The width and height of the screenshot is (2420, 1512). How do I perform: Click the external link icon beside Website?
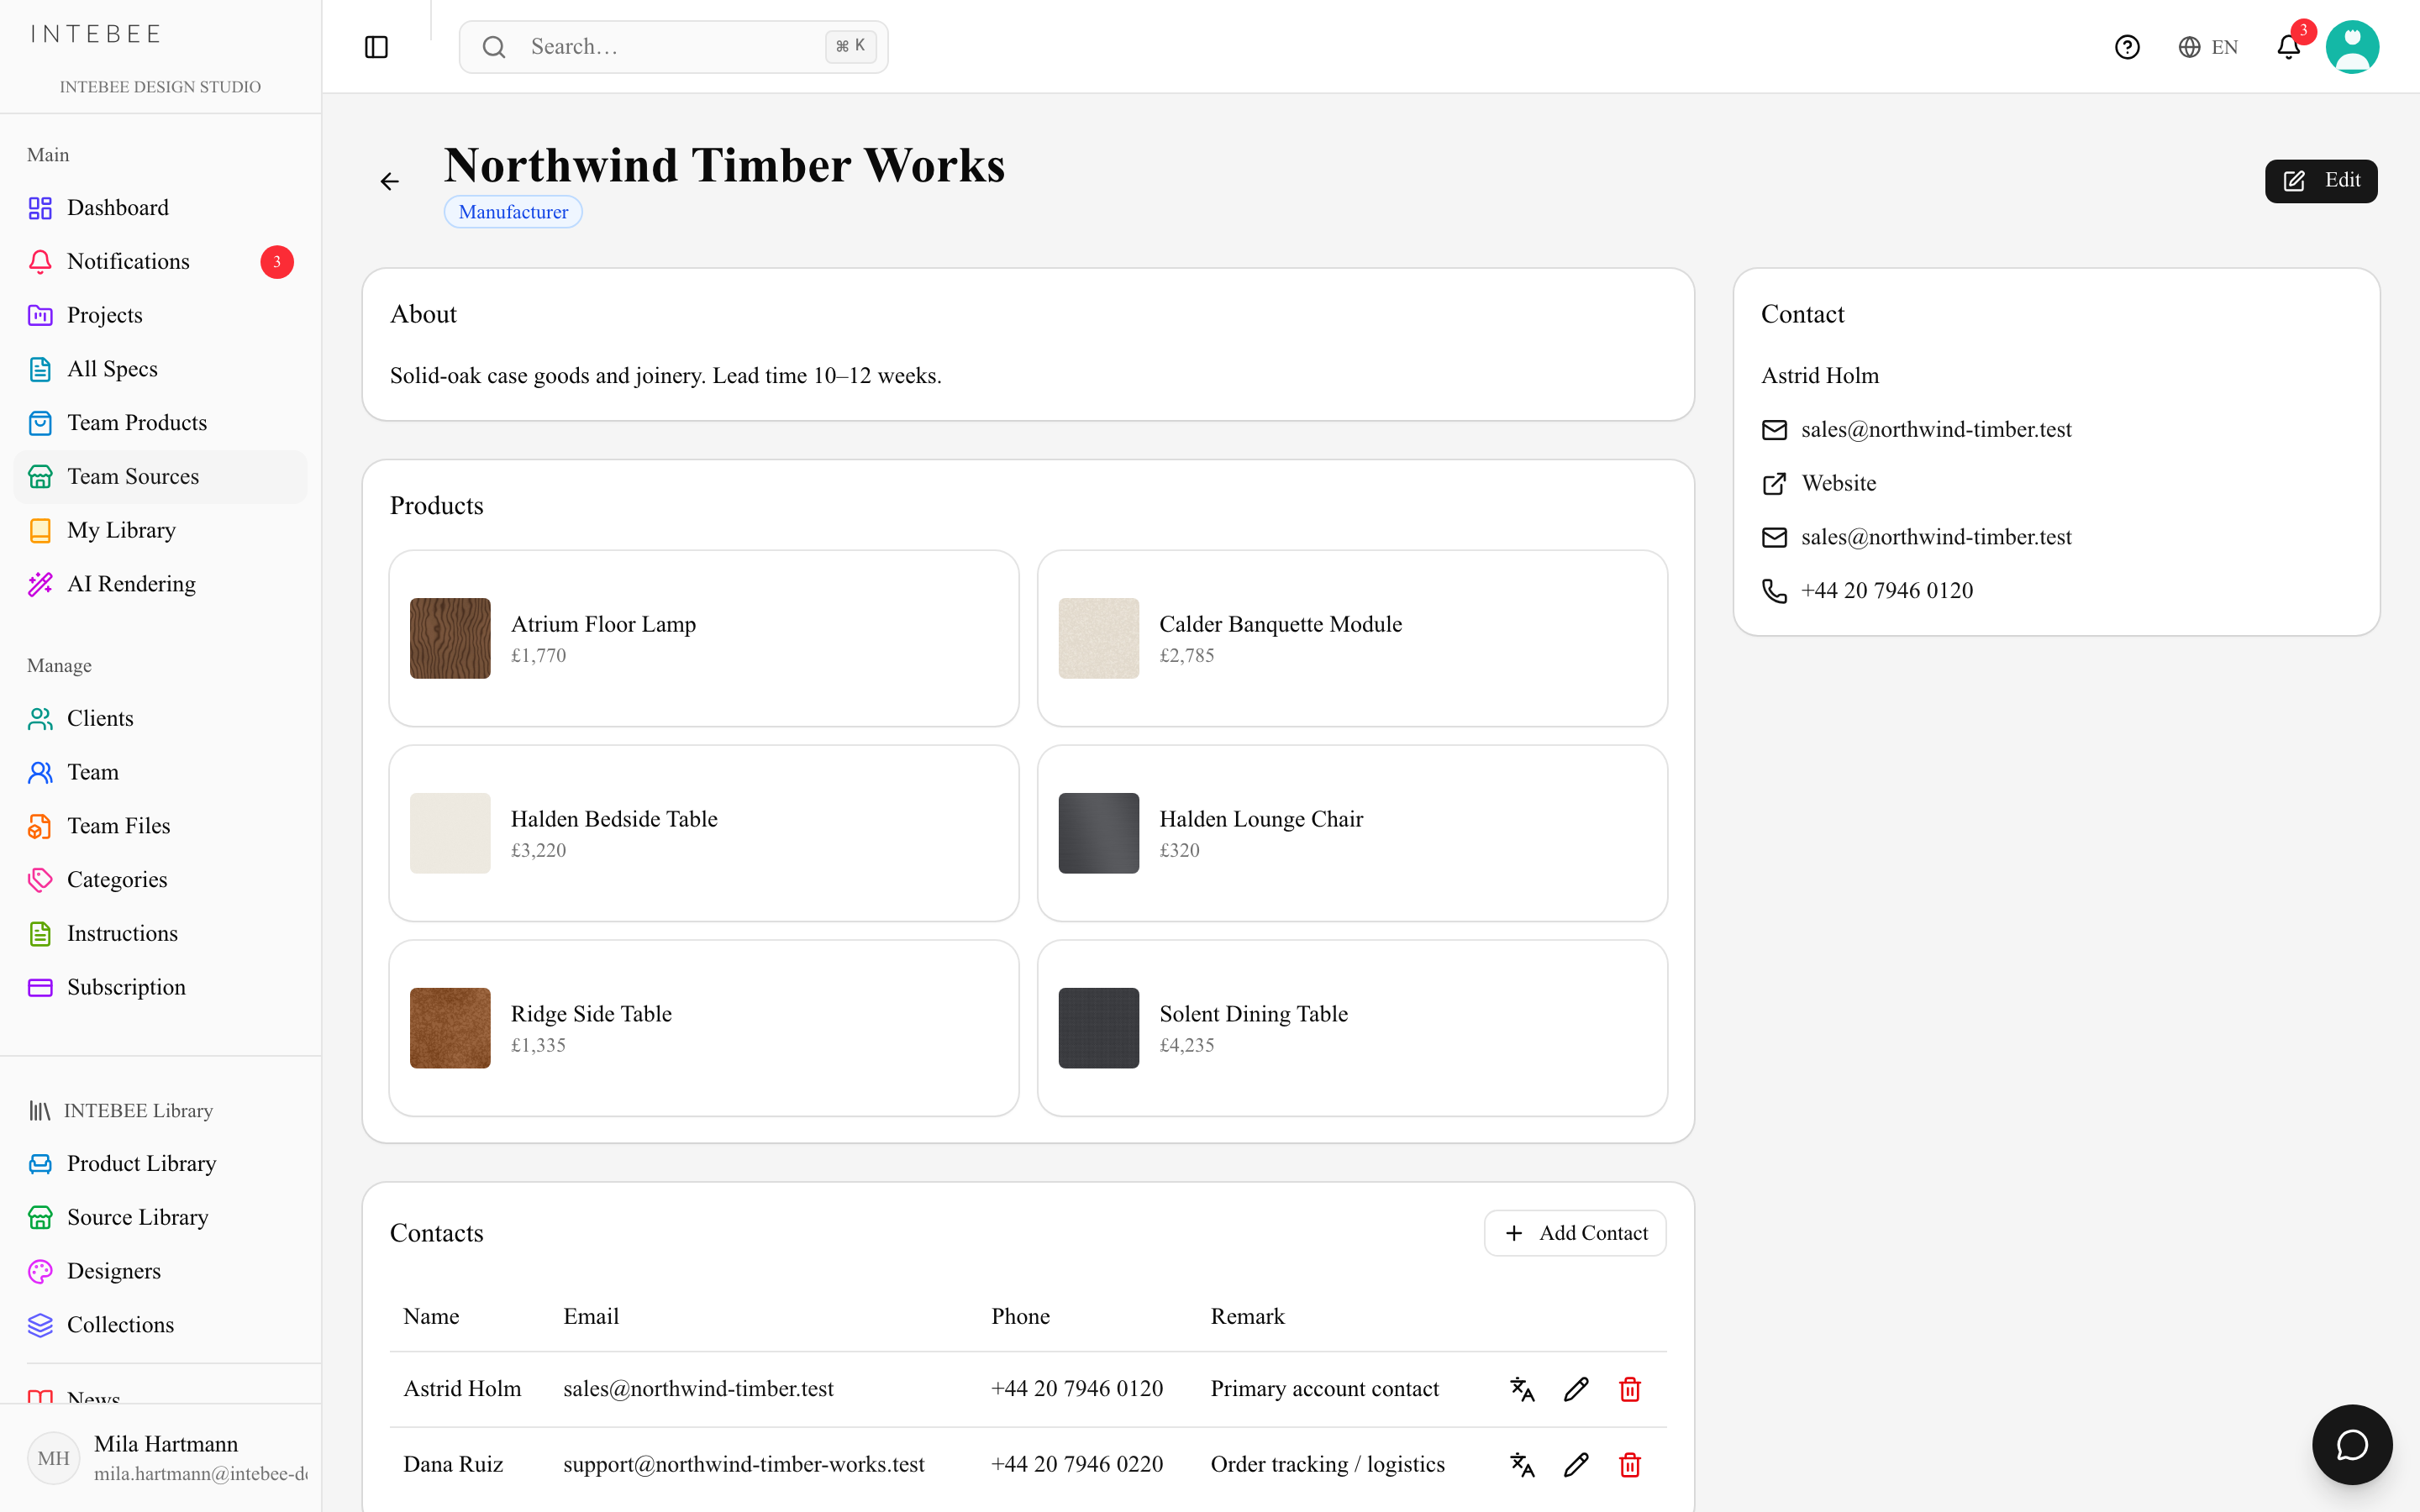point(1774,484)
